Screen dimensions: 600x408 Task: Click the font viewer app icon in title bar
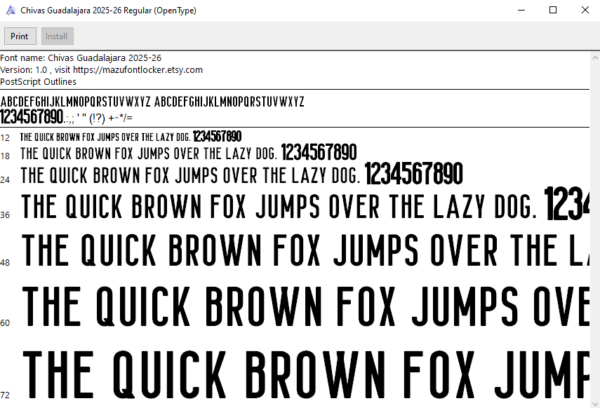(x=11, y=10)
